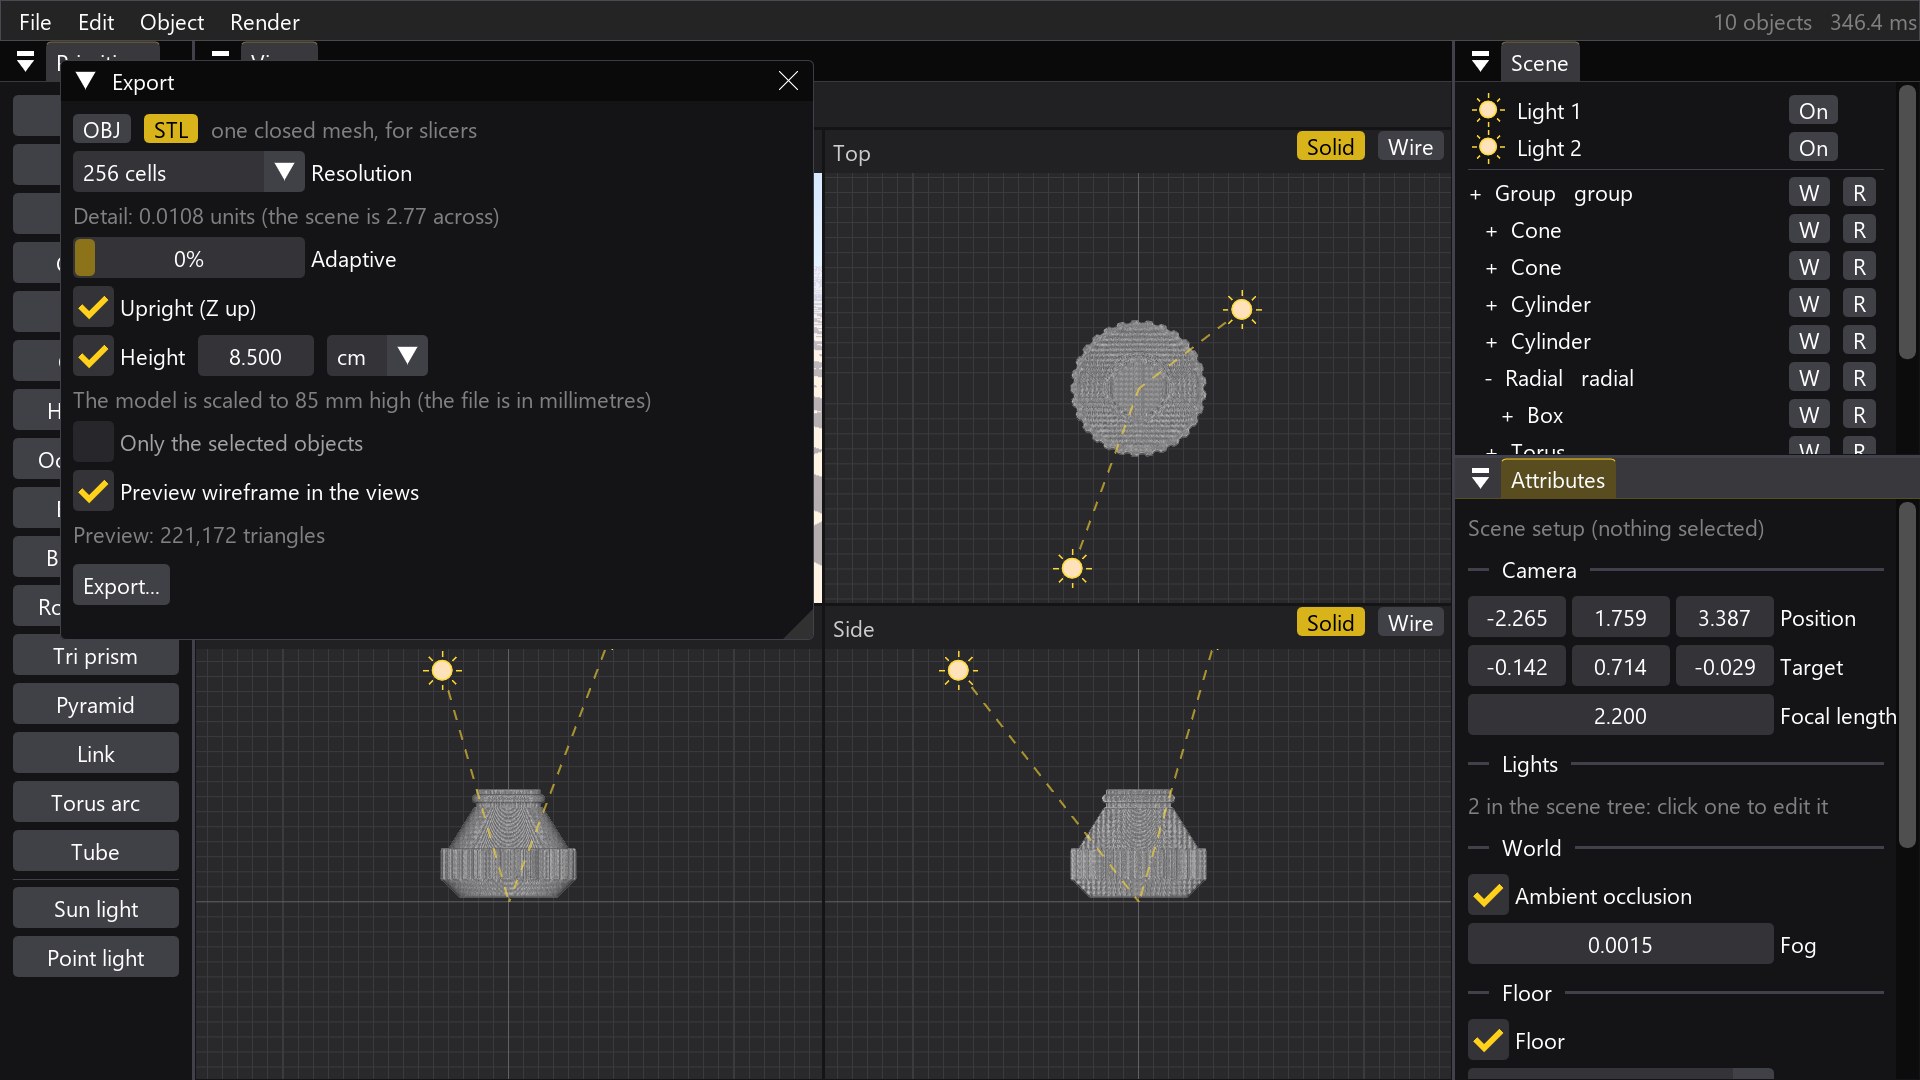Switch to the Attributes tab
The height and width of the screenshot is (1080, 1920).
coord(1557,480)
